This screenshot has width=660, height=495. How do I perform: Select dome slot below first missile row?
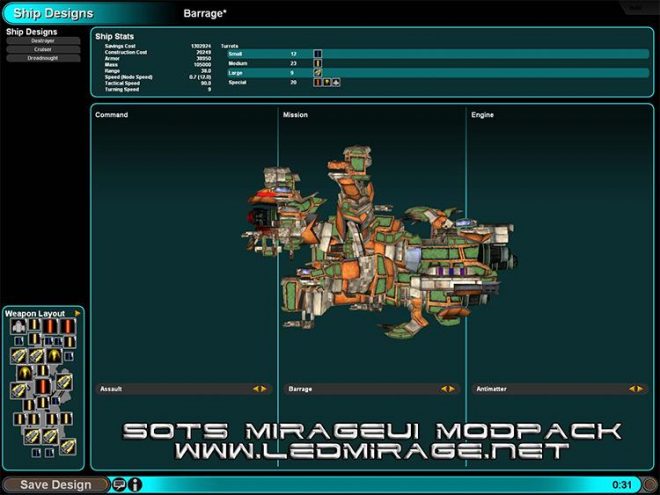25,373
